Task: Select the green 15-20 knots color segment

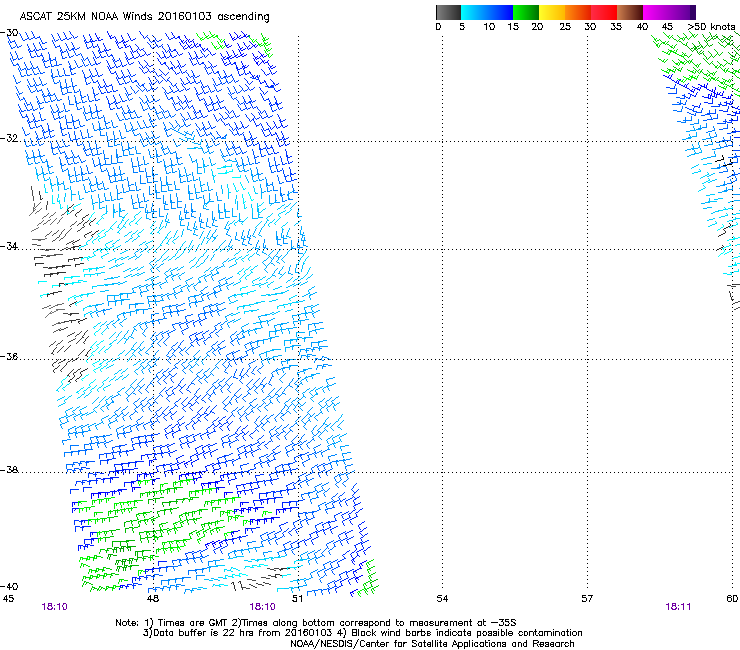Action: tap(526, 12)
